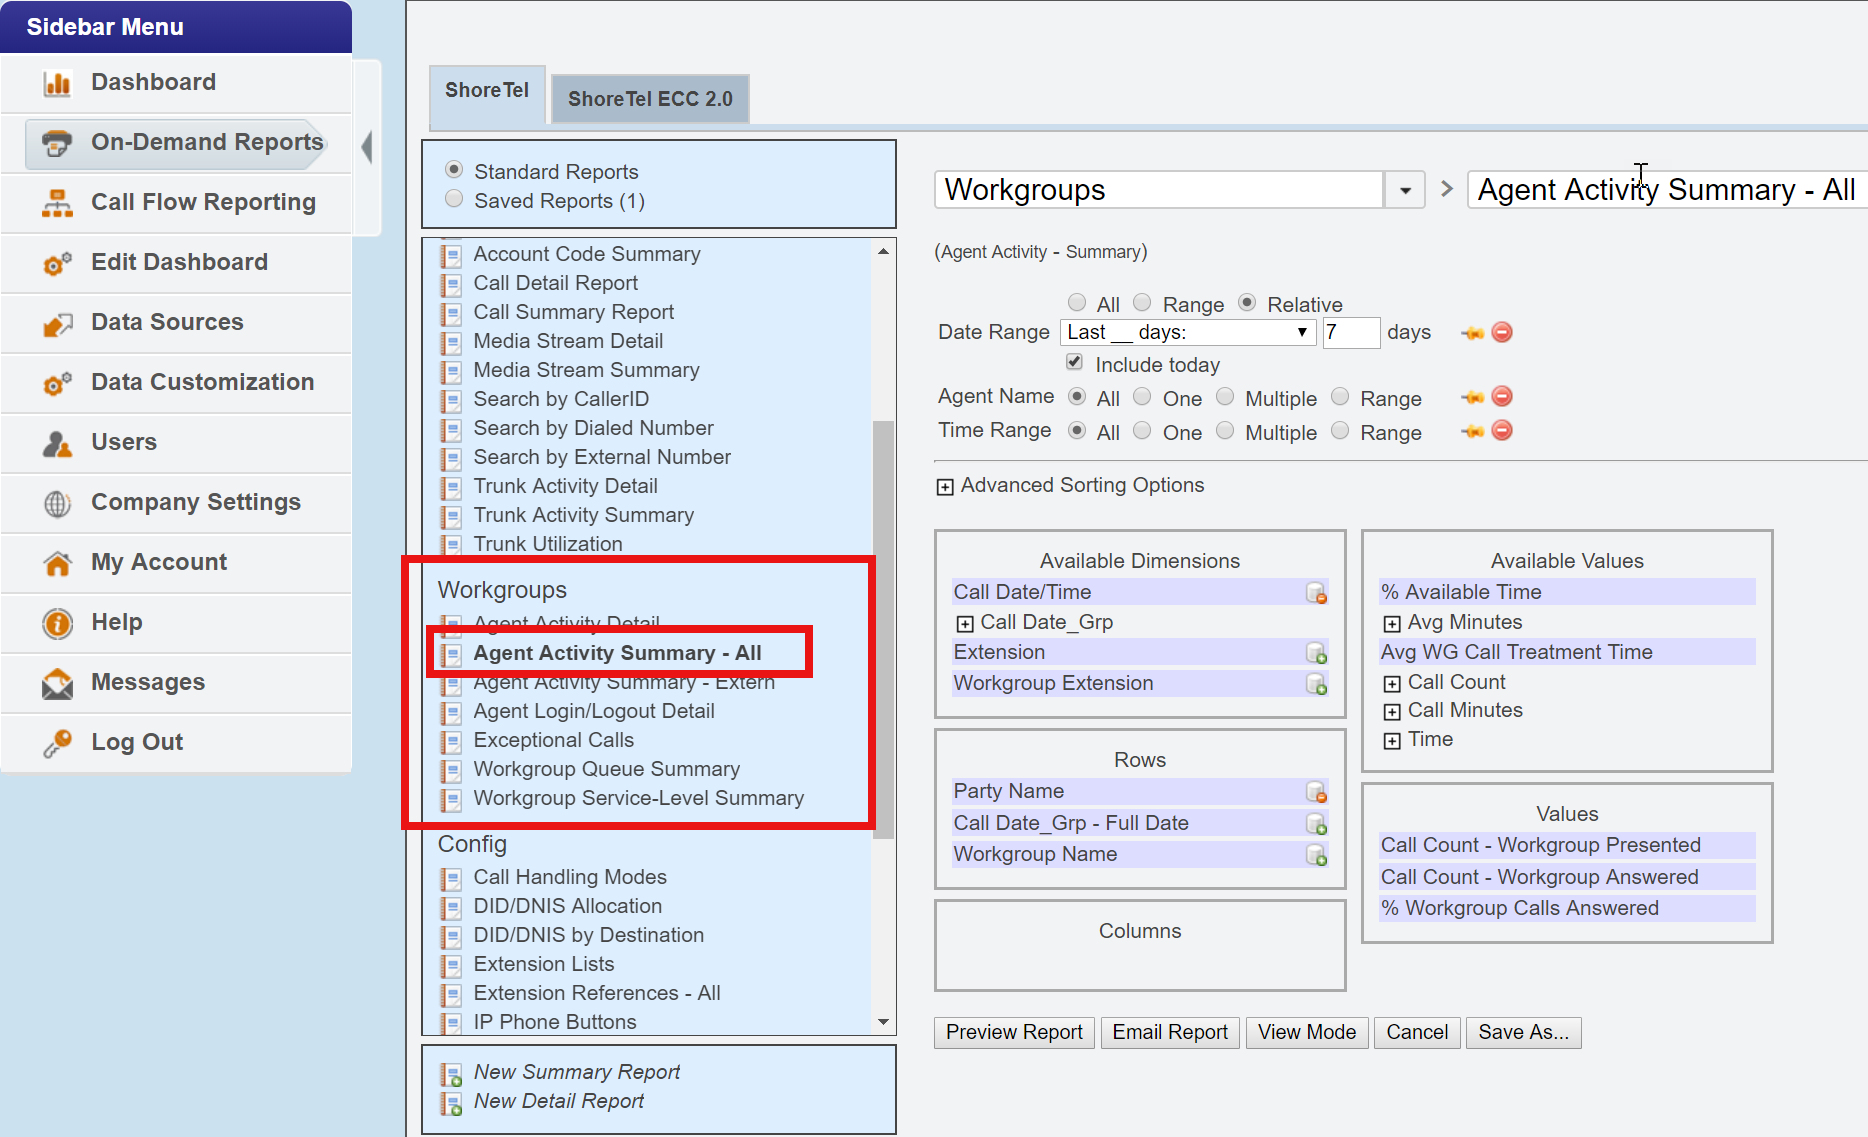
Task: Click the add icon beside Workgroup Extension dimension
Action: pyautogui.click(x=1316, y=684)
